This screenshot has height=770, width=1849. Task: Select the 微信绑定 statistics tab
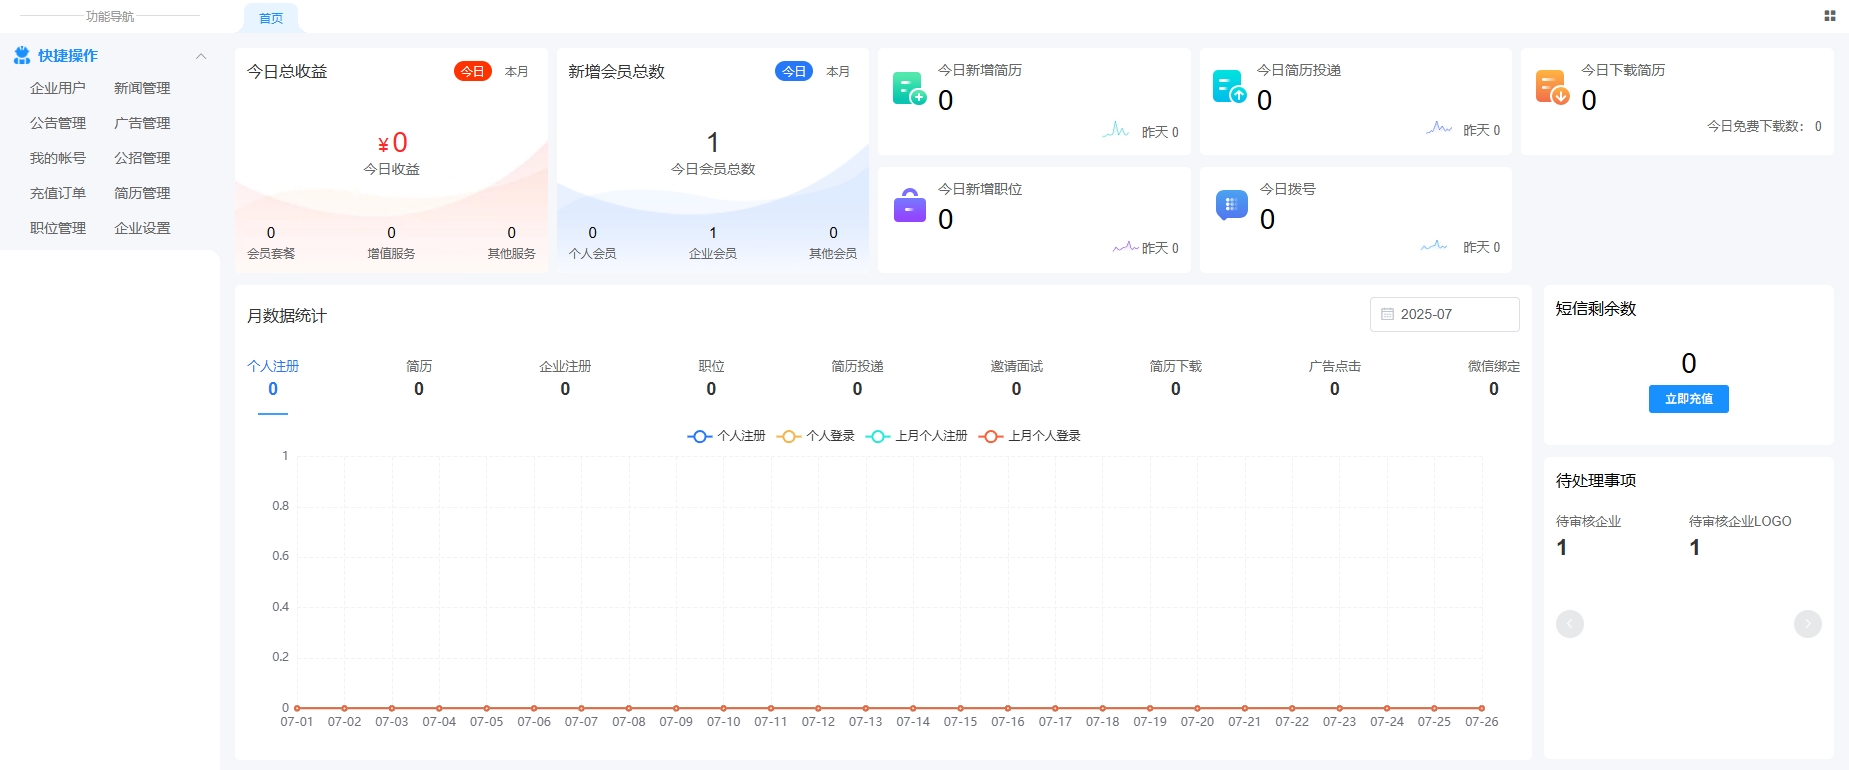pyautogui.click(x=1493, y=378)
